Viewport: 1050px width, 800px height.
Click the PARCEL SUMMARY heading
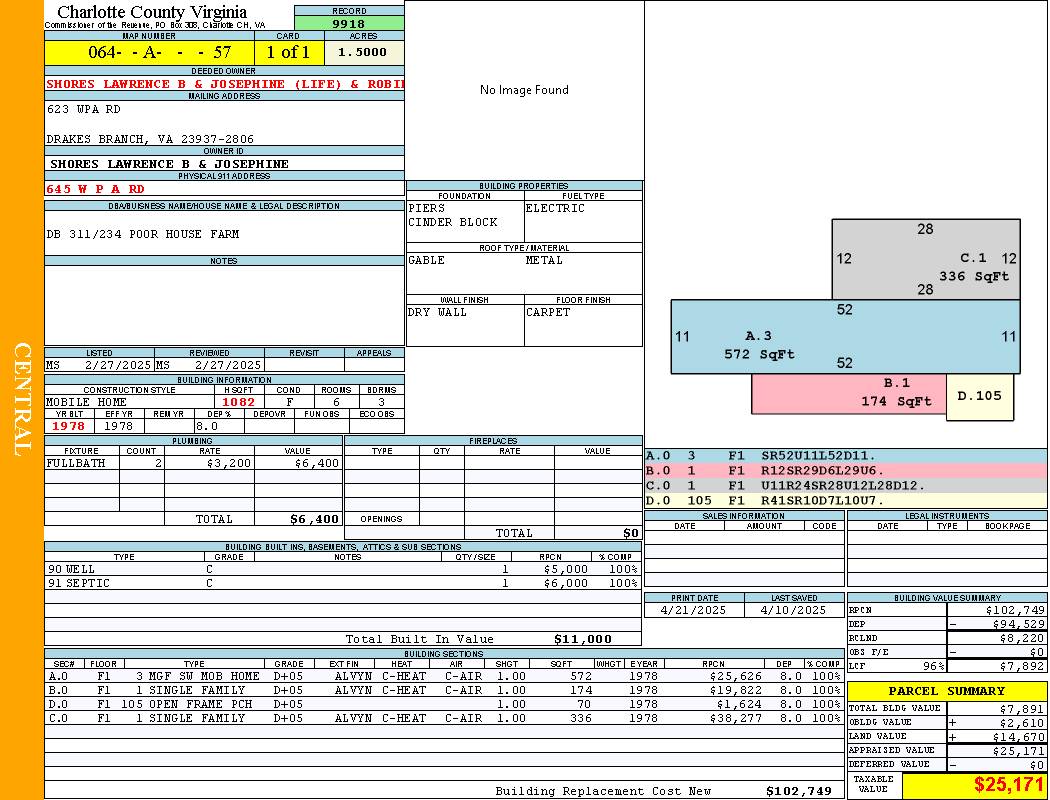pos(946,691)
